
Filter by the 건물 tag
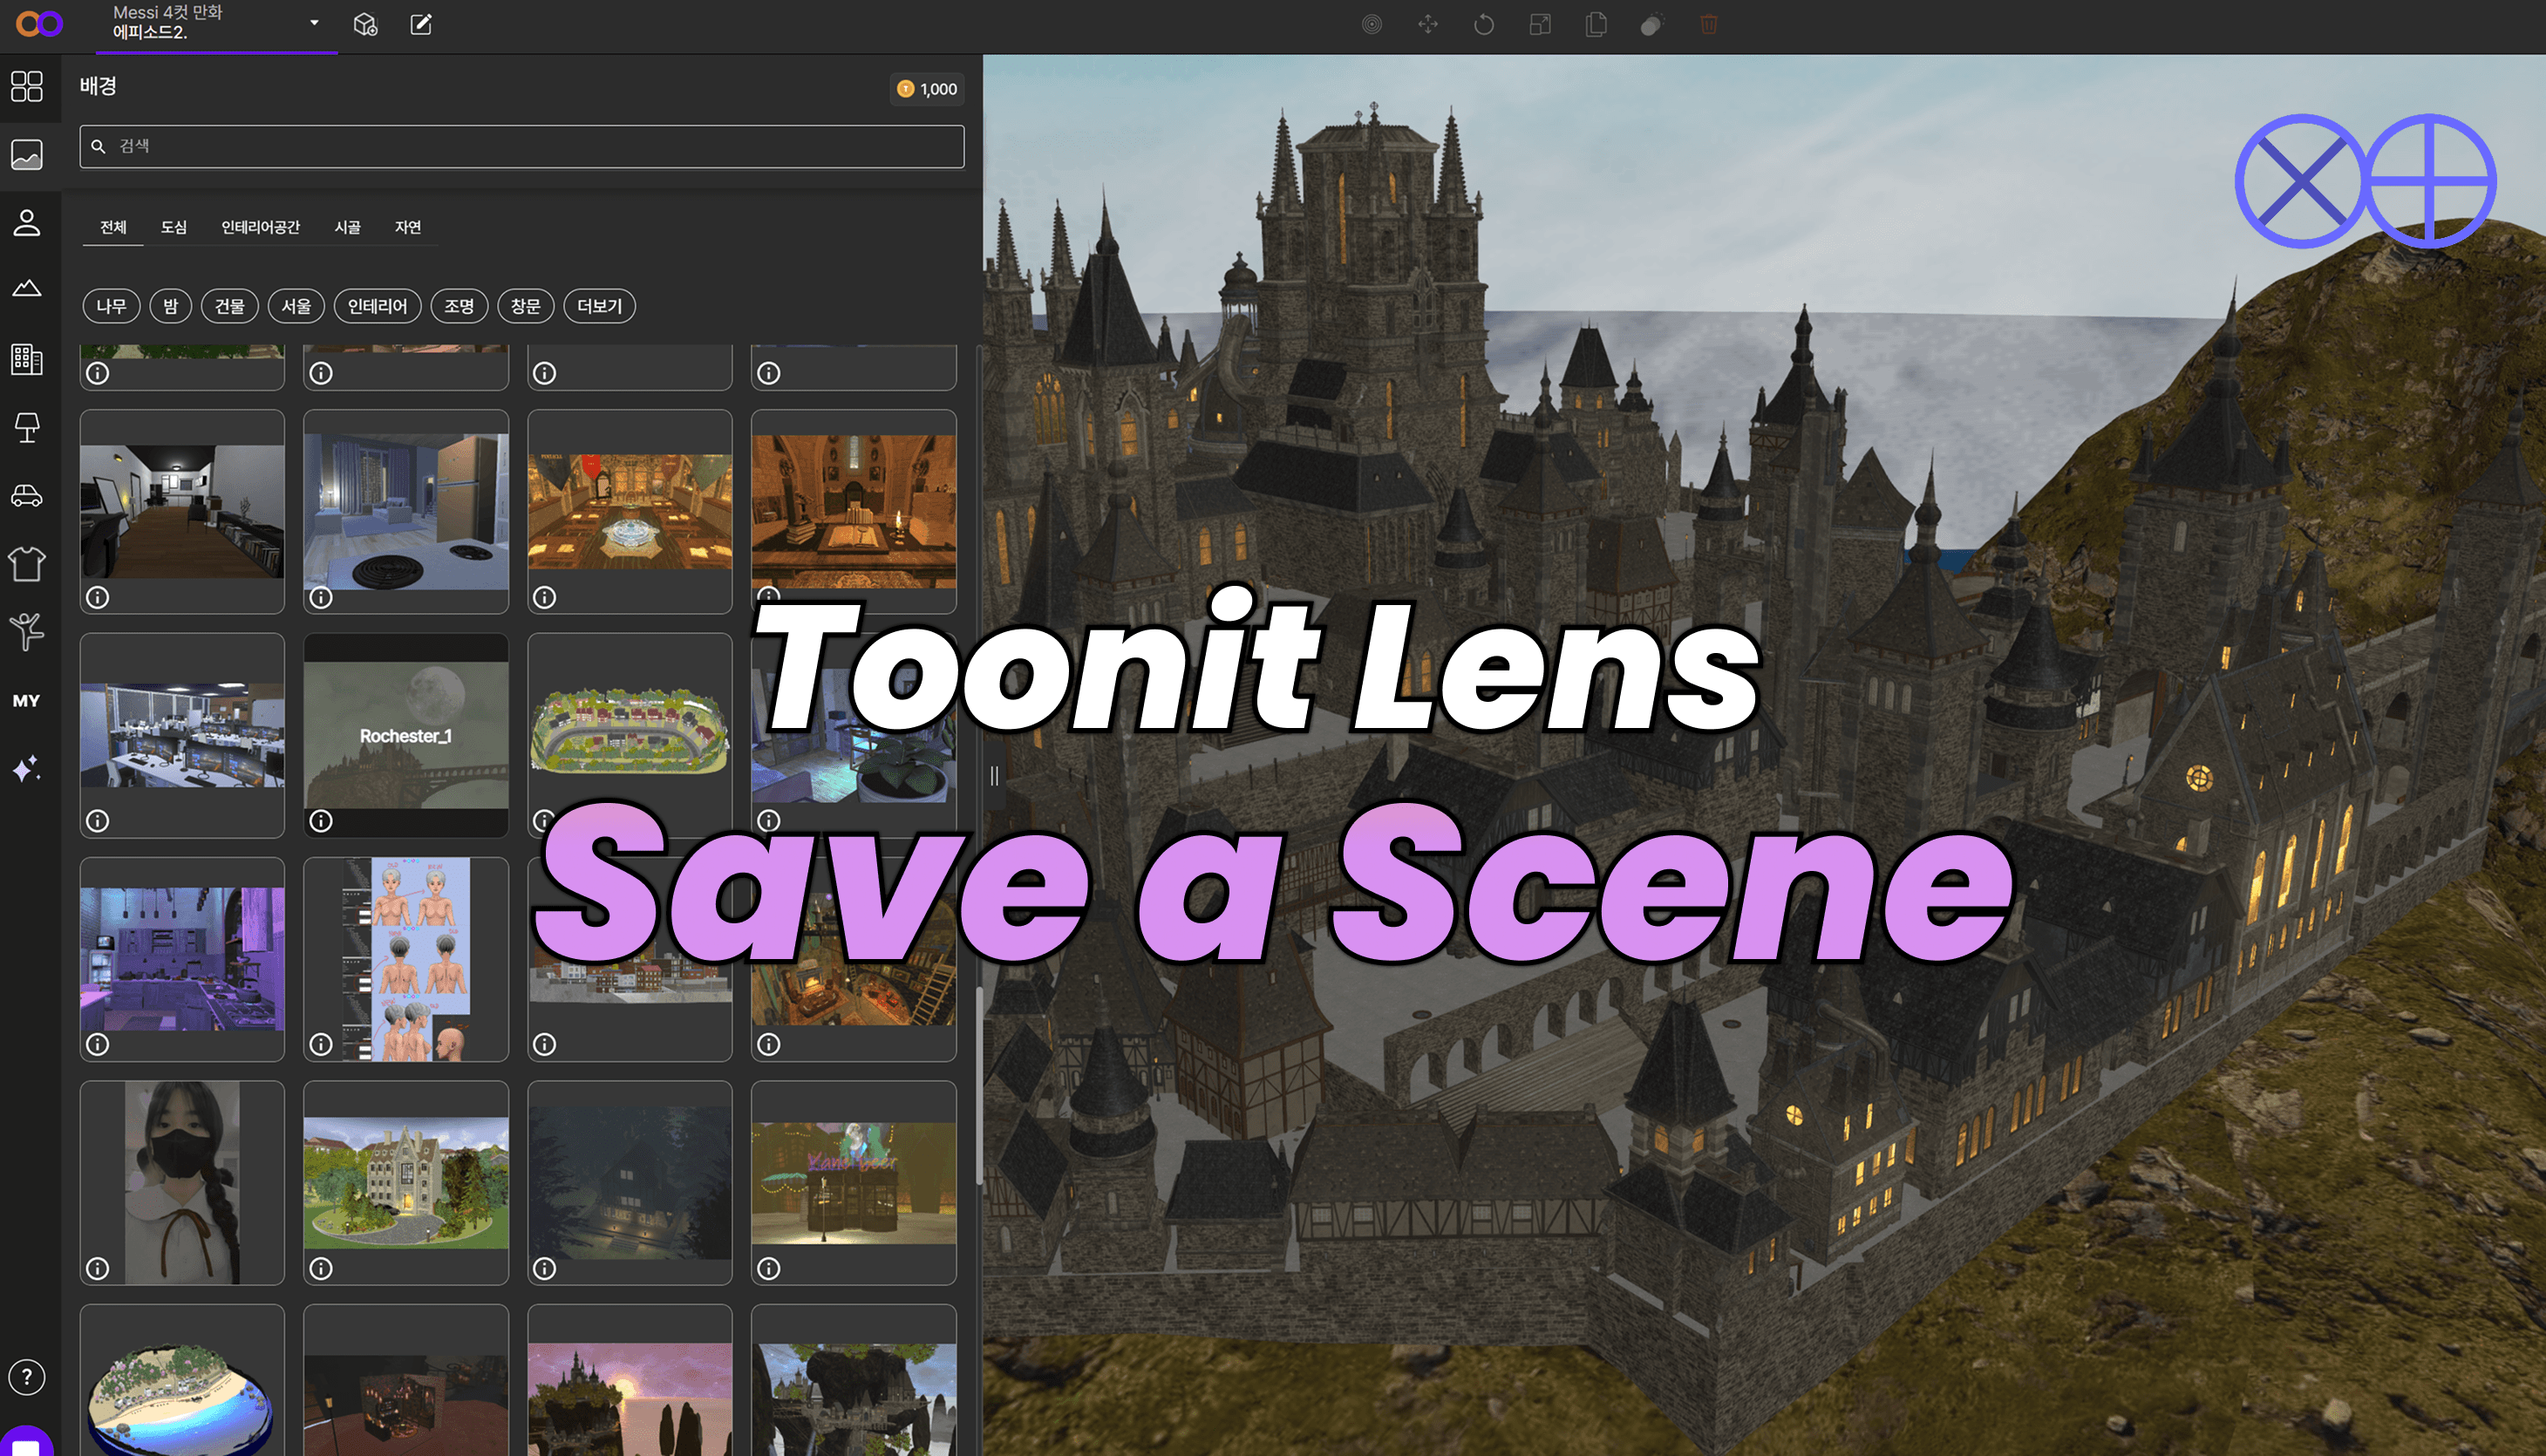(x=230, y=306)
